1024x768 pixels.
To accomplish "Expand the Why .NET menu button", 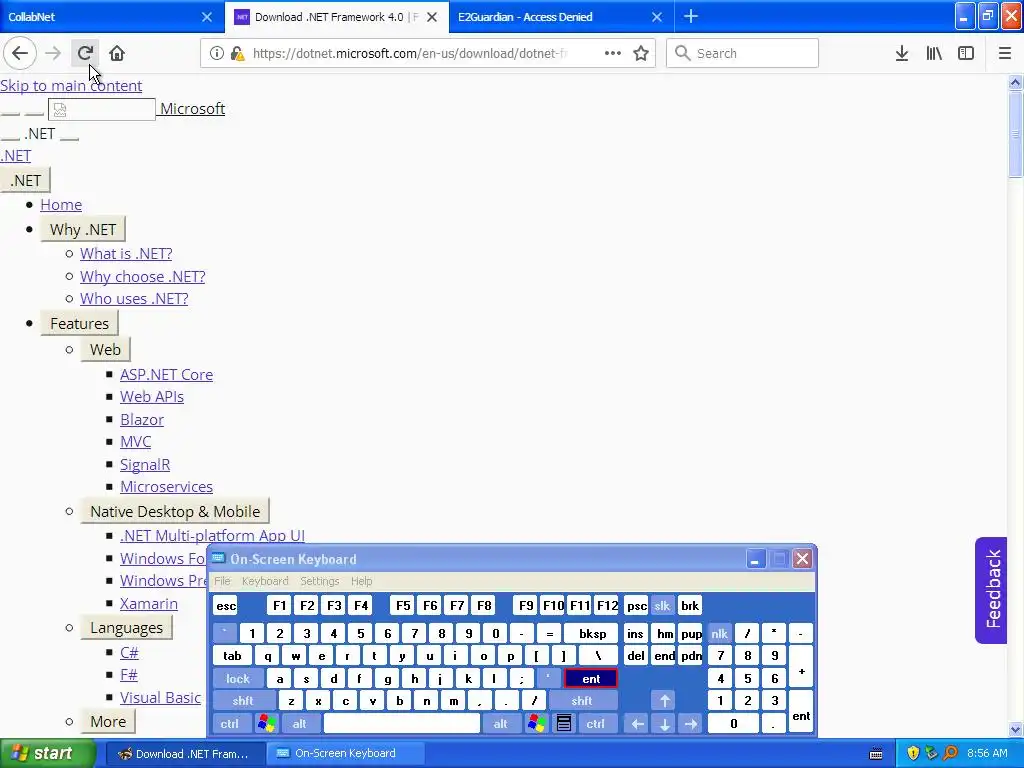I will 83,229.
